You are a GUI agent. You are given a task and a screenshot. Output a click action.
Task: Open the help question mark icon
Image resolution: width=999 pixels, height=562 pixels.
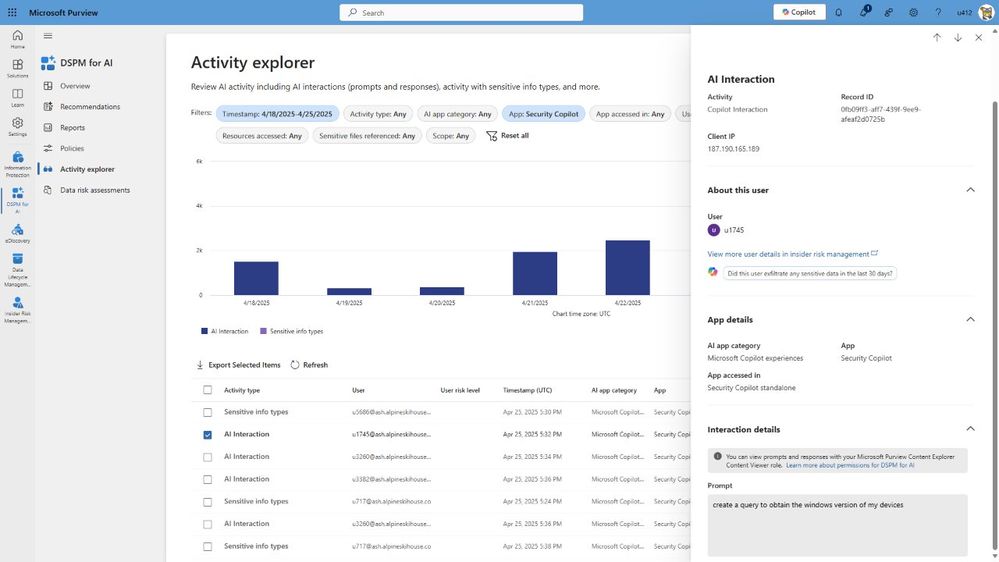click(x=938, y=12)
